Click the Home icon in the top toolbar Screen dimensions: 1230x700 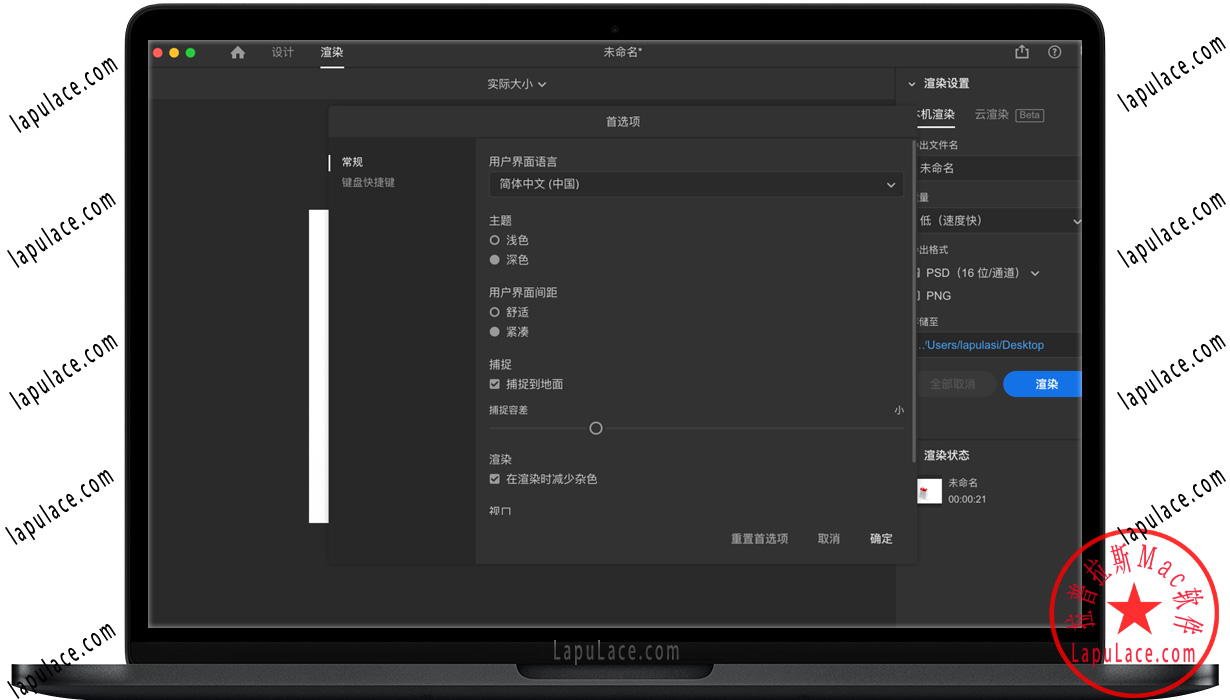[237, 52]
